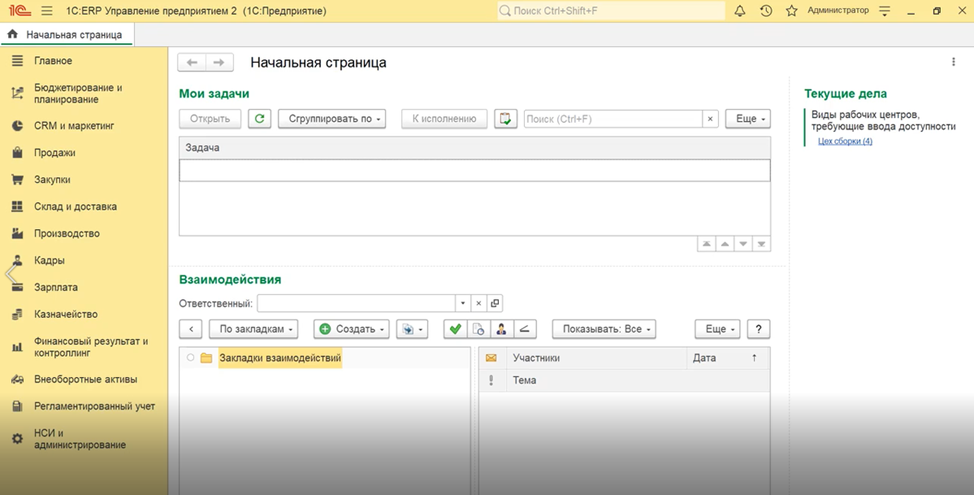
Task: Expand the Показывать: Все filter
Action: (604, 329)
